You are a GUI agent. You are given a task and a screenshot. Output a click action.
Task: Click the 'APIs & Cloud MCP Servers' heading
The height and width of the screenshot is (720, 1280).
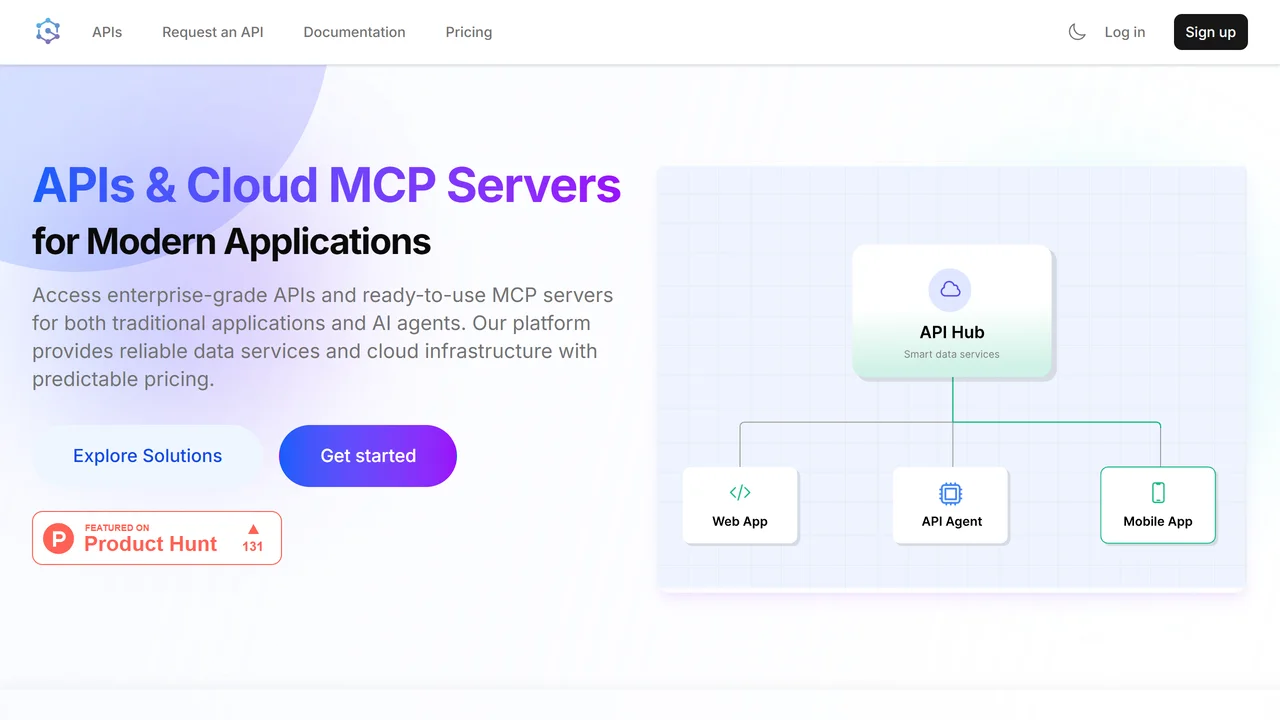pyautogui.click(x=327, y=185)
